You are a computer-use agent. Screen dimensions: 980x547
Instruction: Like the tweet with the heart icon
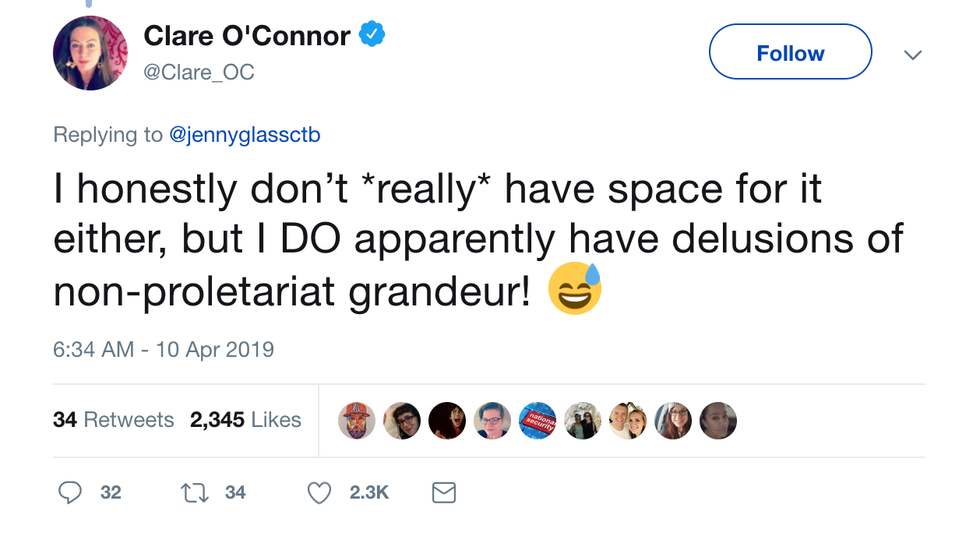[x=319, y=492]
